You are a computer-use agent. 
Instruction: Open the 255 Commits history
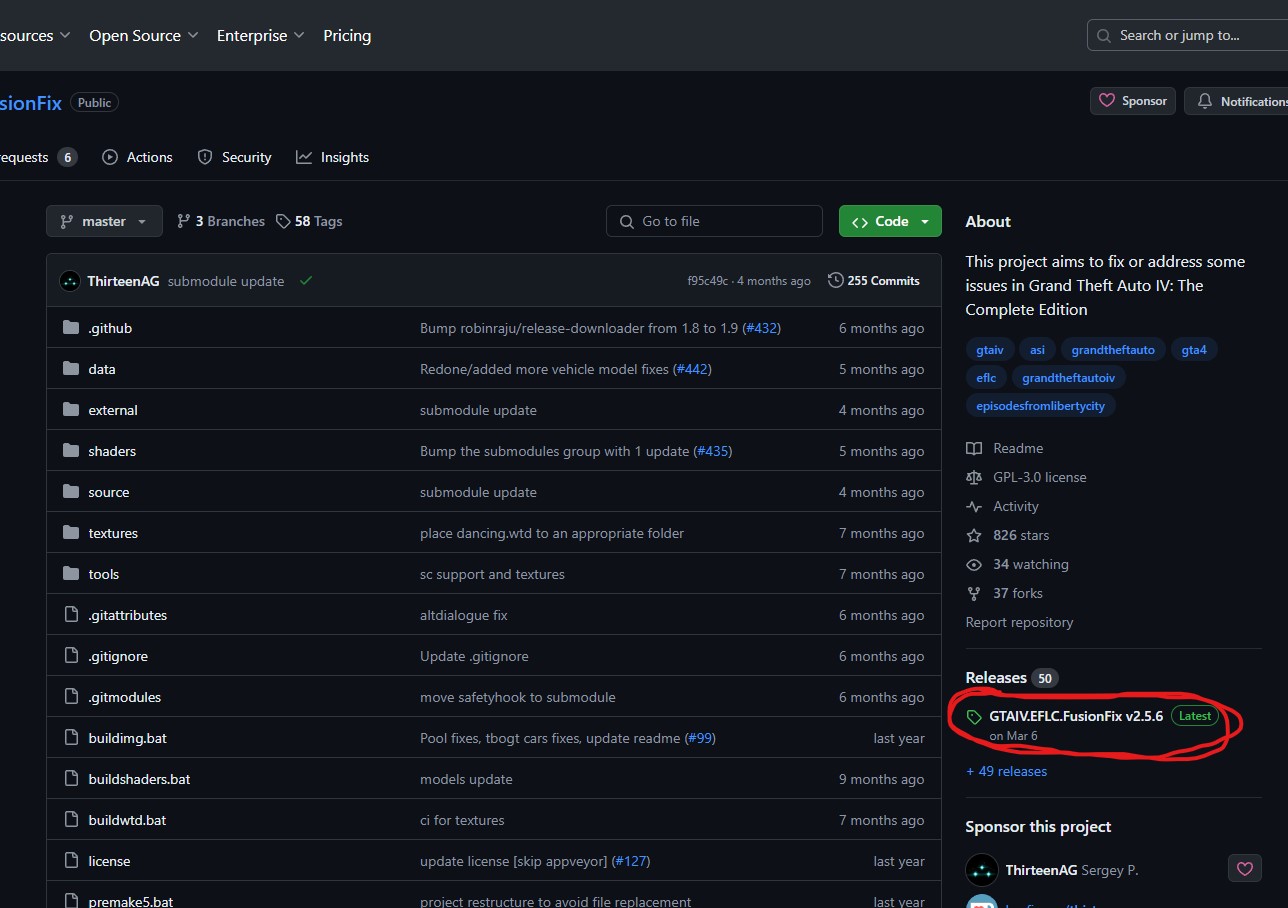pyautogui.click(x=874, y=281)
